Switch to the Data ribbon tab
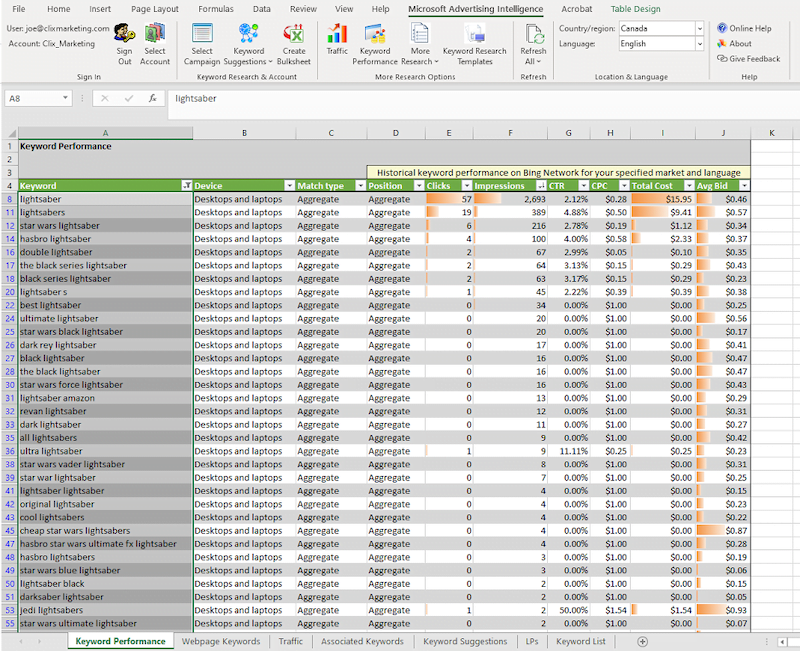The height and width of the screenshot is (651, 800). click(x=262, y=9)
